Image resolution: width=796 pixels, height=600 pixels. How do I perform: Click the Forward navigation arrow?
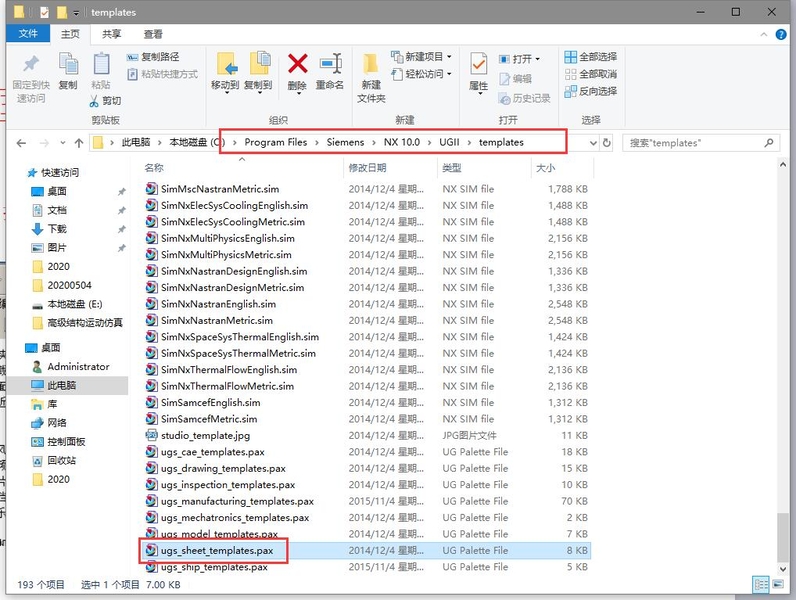click(x=45, y=143)
